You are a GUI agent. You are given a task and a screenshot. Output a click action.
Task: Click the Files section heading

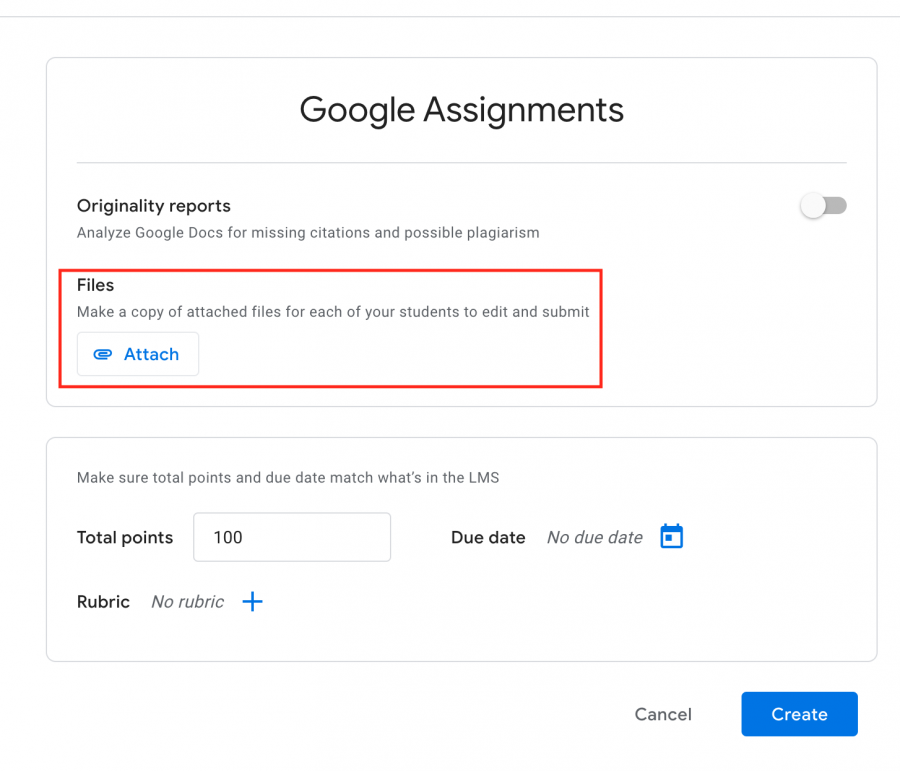click(95, 285)
